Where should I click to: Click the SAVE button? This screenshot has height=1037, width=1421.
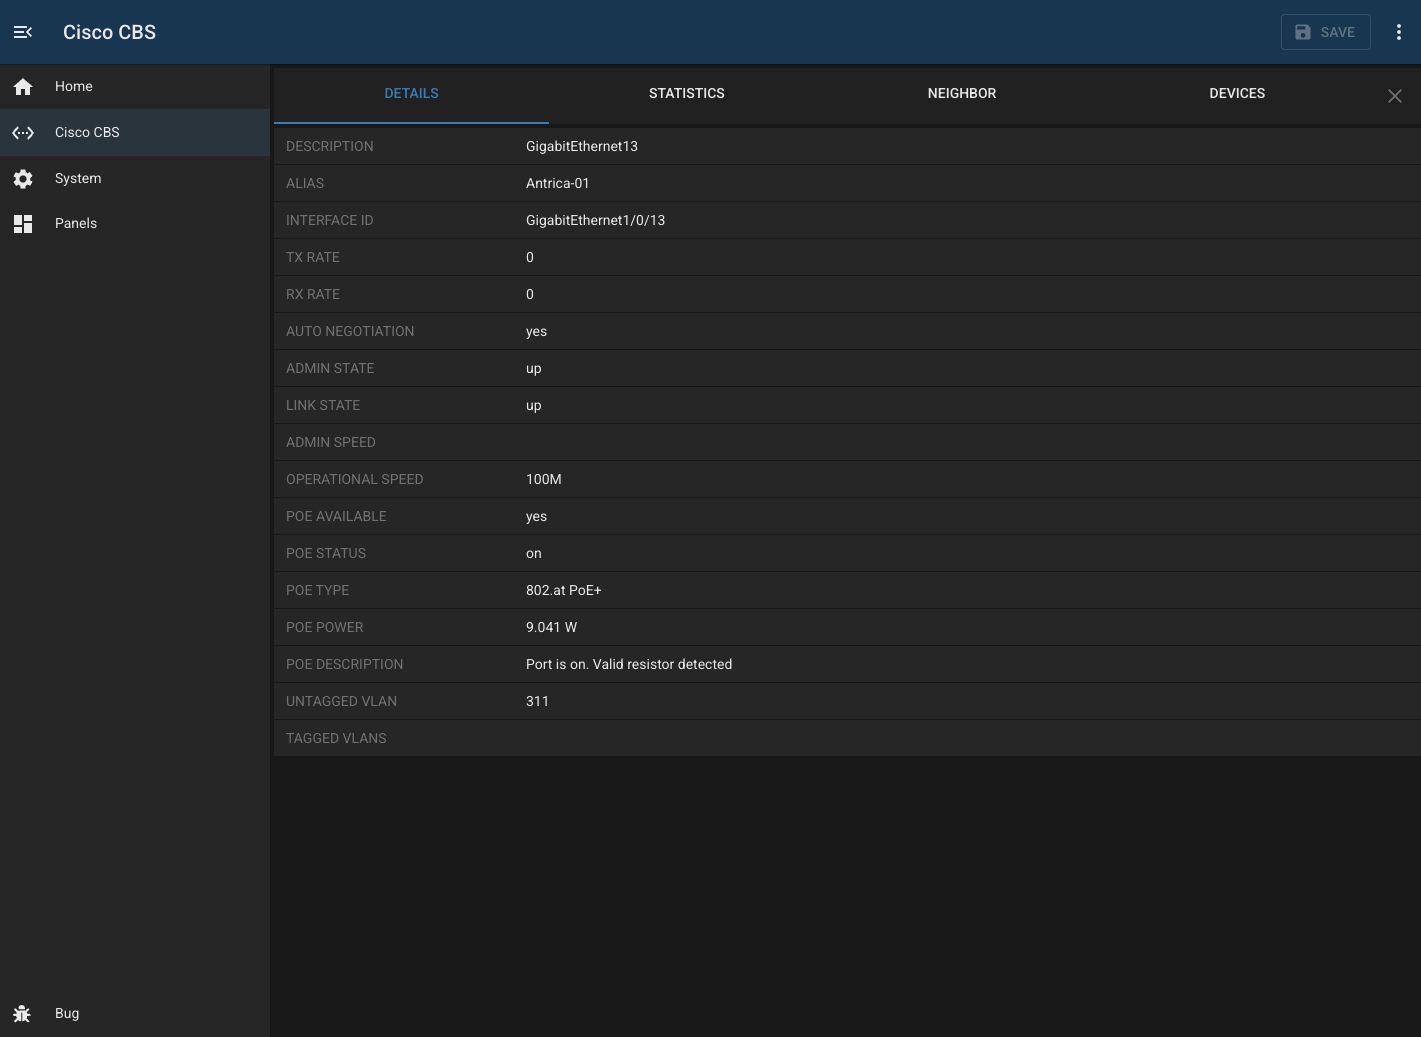[1325, 31]
